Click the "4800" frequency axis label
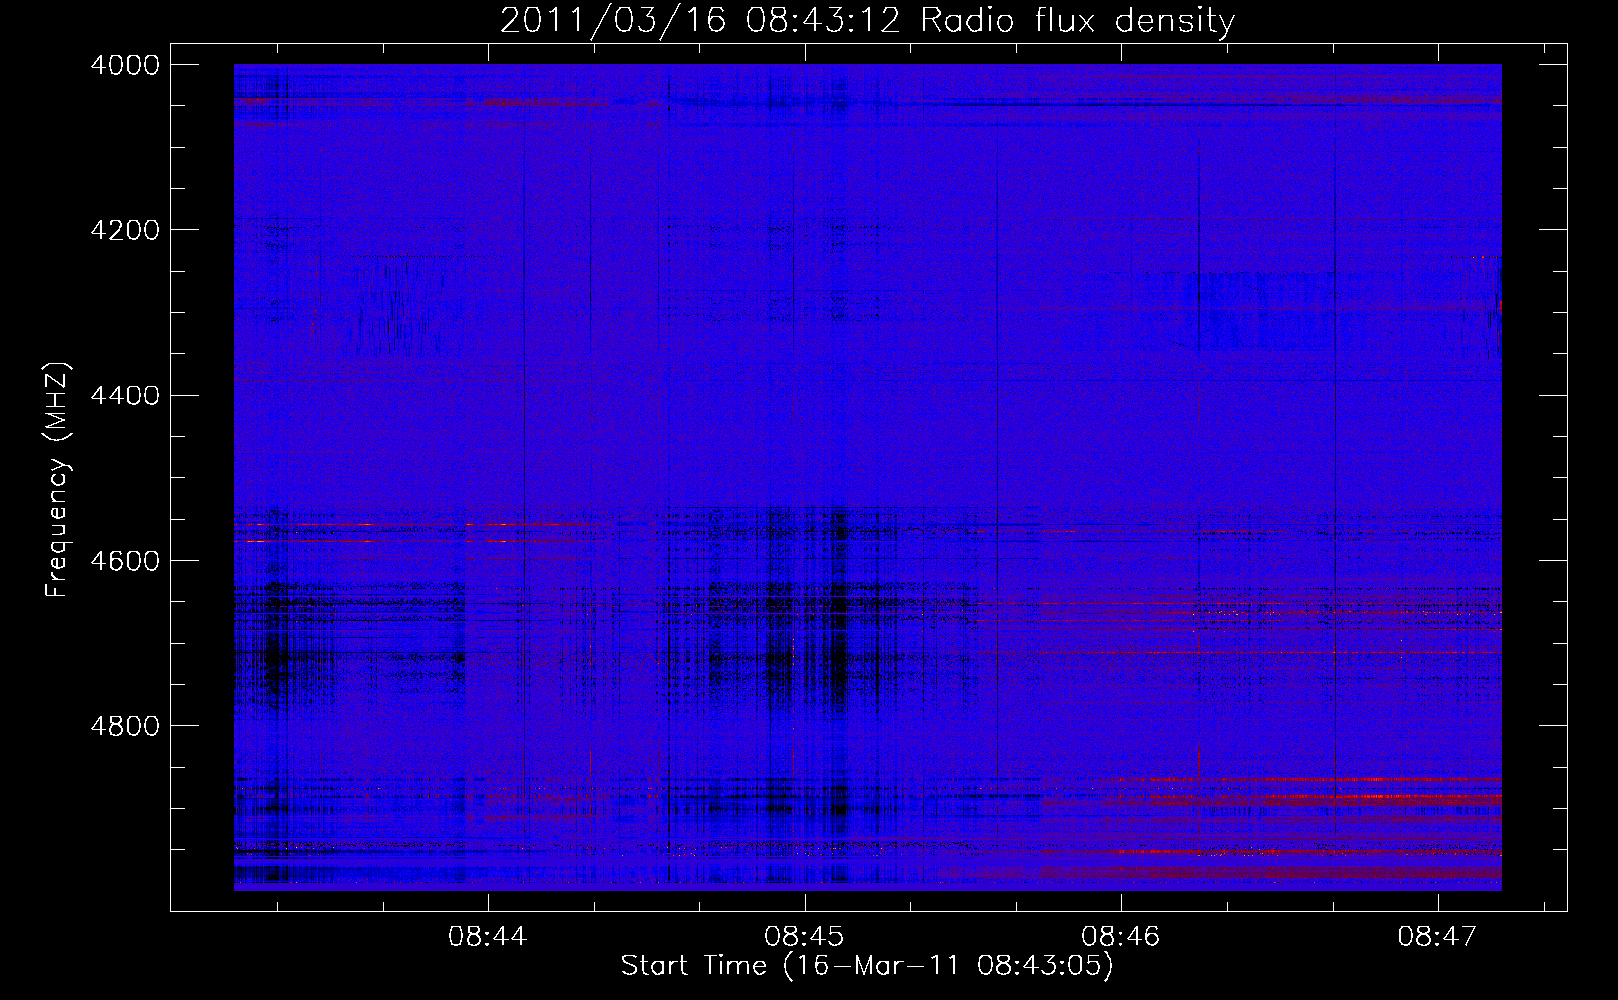This screenshot has width=1618, height=1000. 125,726
